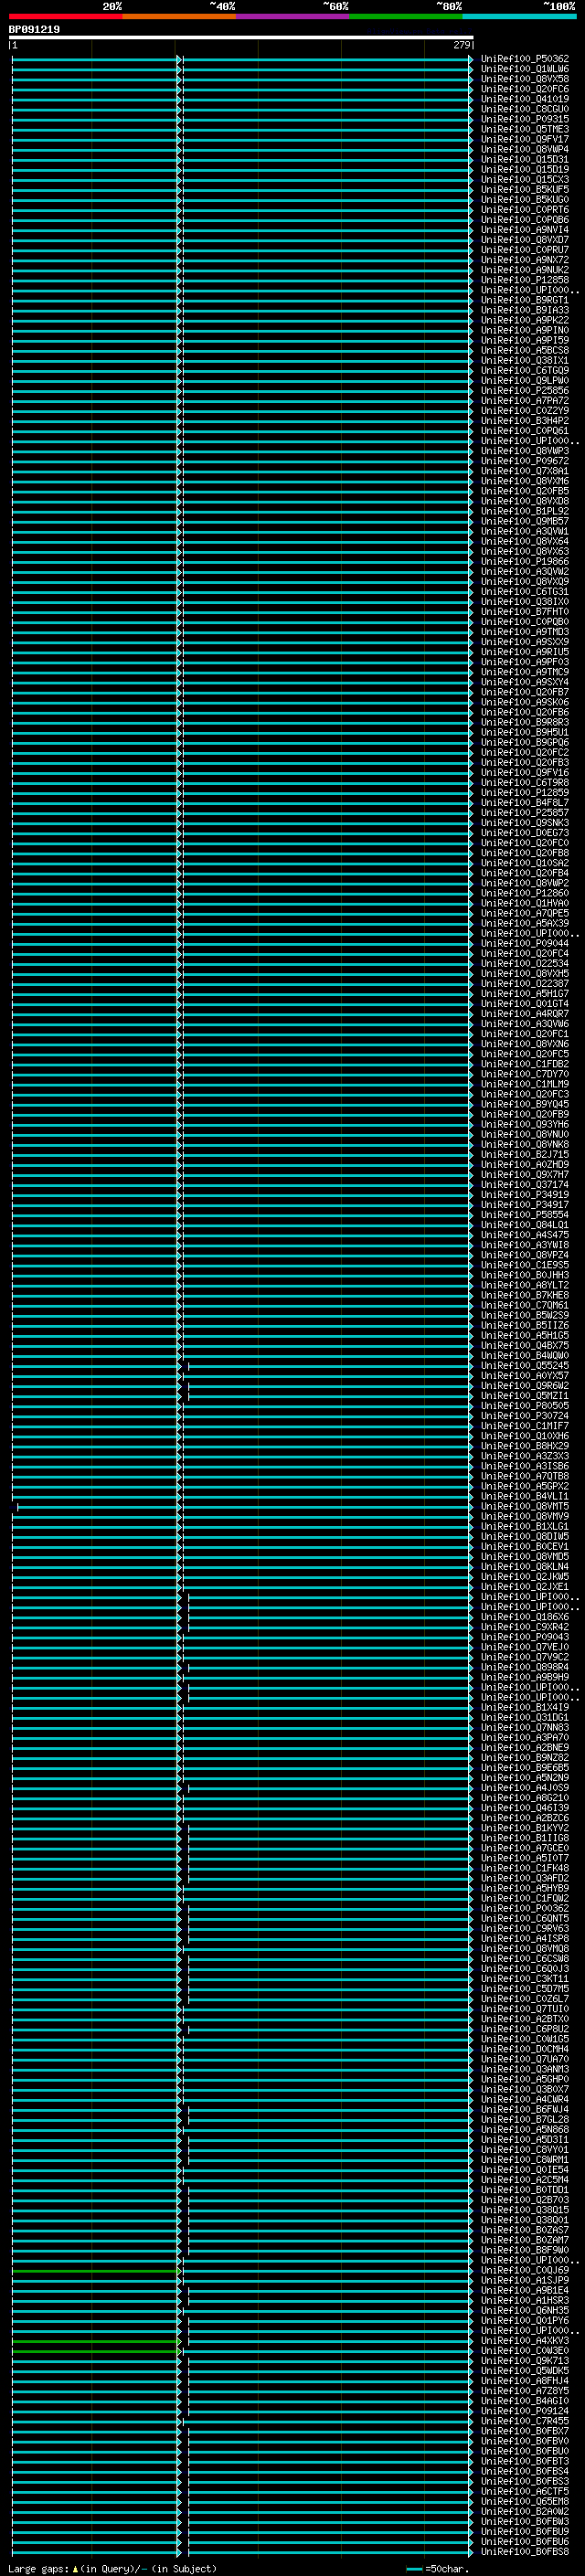Select alignment label UniRef100_Q31DG1
Screen dimensions: 585x2576
click(525, 1717)
